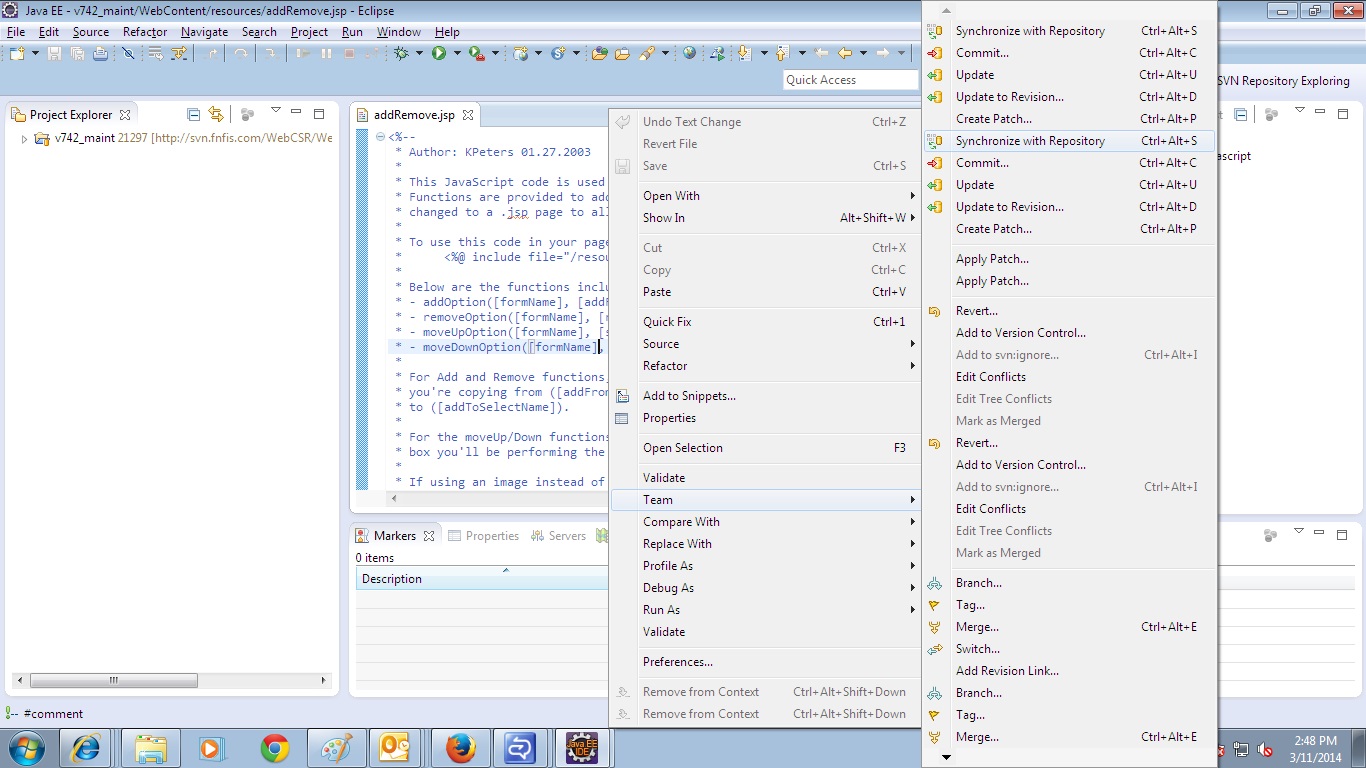Click the Team submenu scroll-up arrow
Screen dimensions: 1366x768
click(946, 10)
